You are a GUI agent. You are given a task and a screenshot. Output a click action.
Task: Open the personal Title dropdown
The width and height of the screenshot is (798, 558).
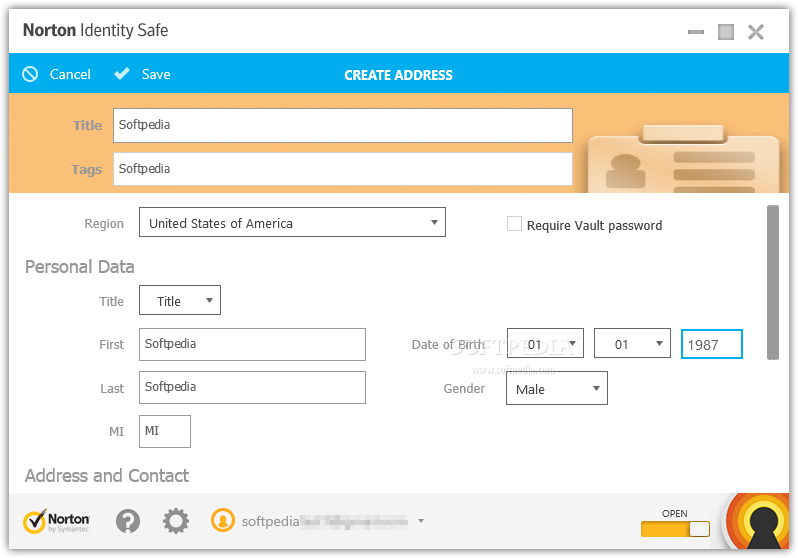(180, 300)
